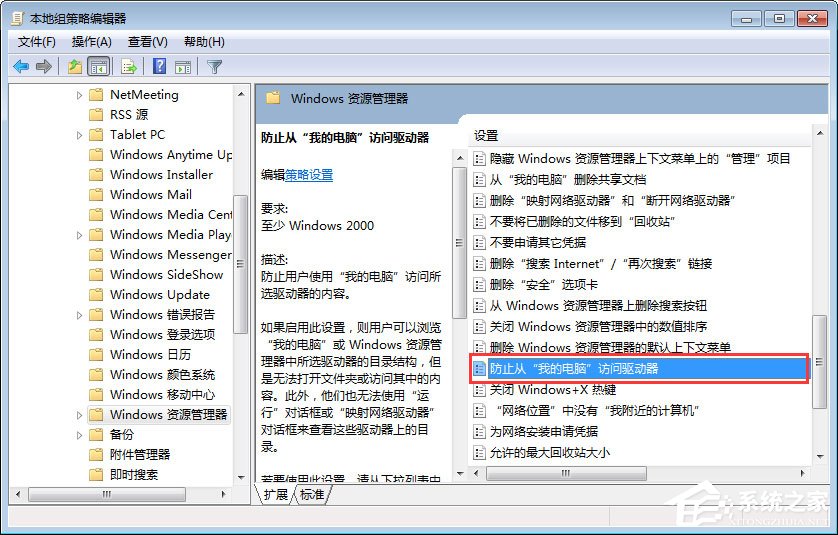Viewport: 838px width, 535px height.
Task: Open the 查看(V) menu
Action: coord(147,41)
